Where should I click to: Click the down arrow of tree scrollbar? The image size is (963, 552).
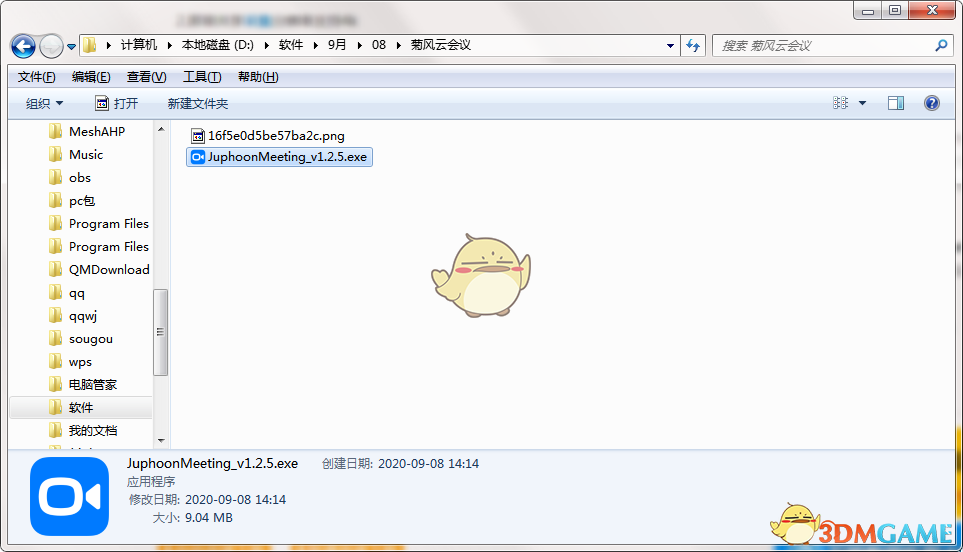(x=161, y=440)
